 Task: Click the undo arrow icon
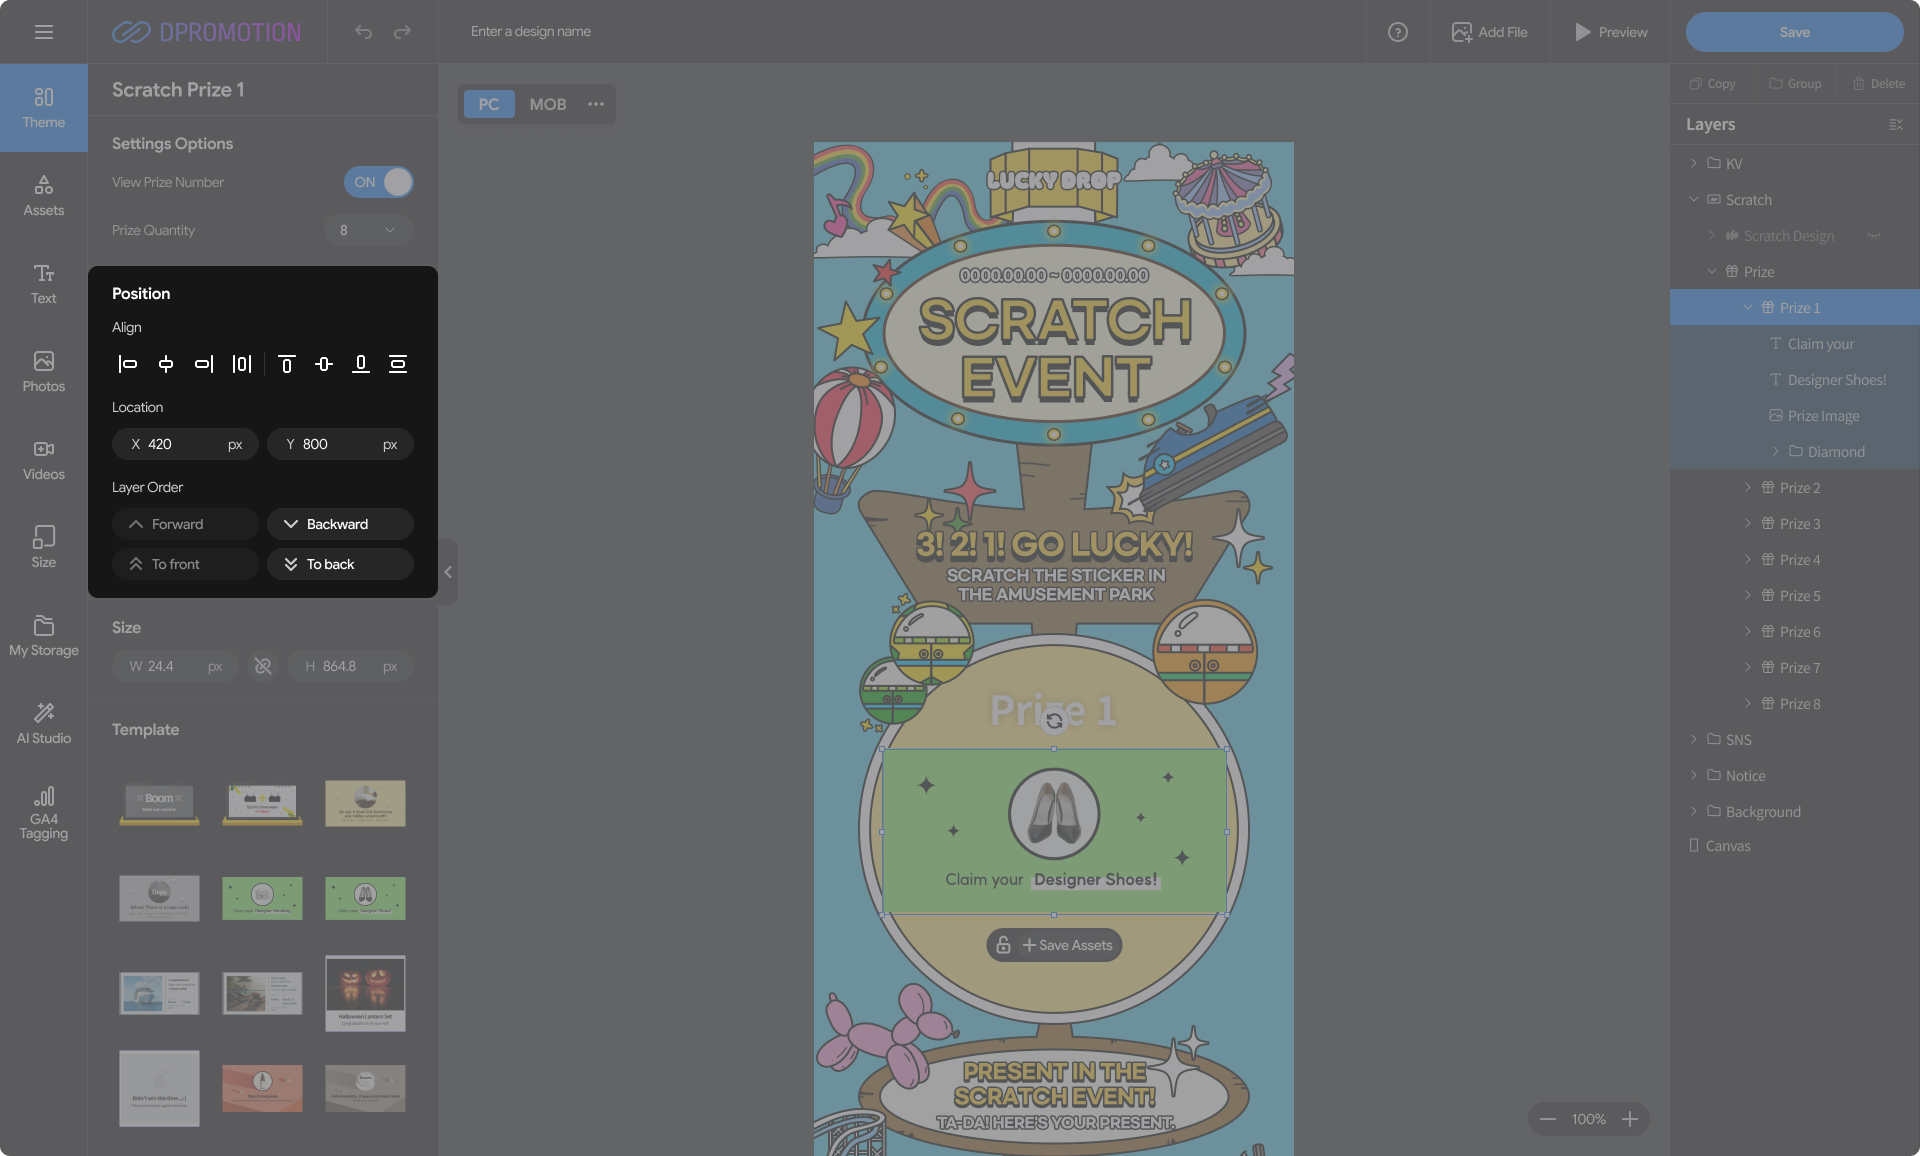[363, 32]
